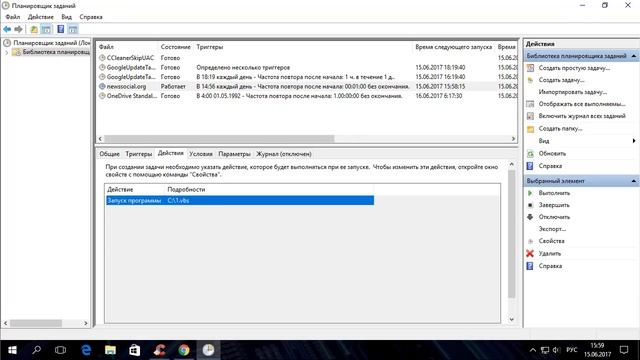Image resolution: width=640 pixels, height=360 pixels.
Task: Open the Справка menu in menu bar
Action: (x=91, y=17)
